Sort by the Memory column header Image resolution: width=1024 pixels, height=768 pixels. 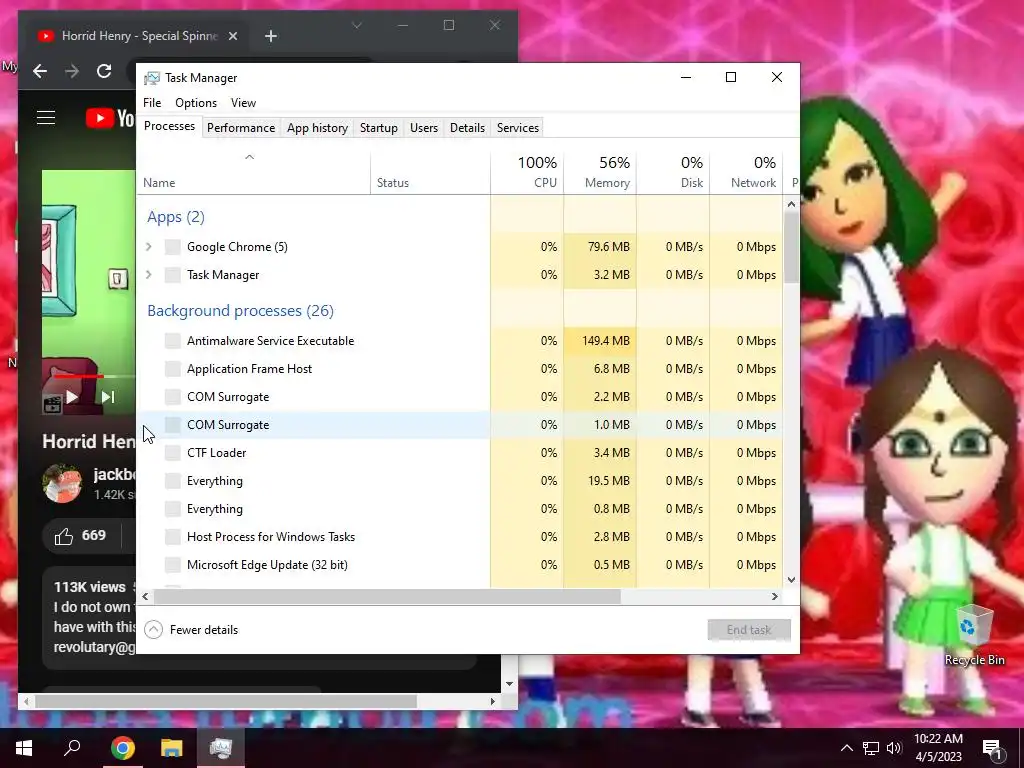click(600, 173)
